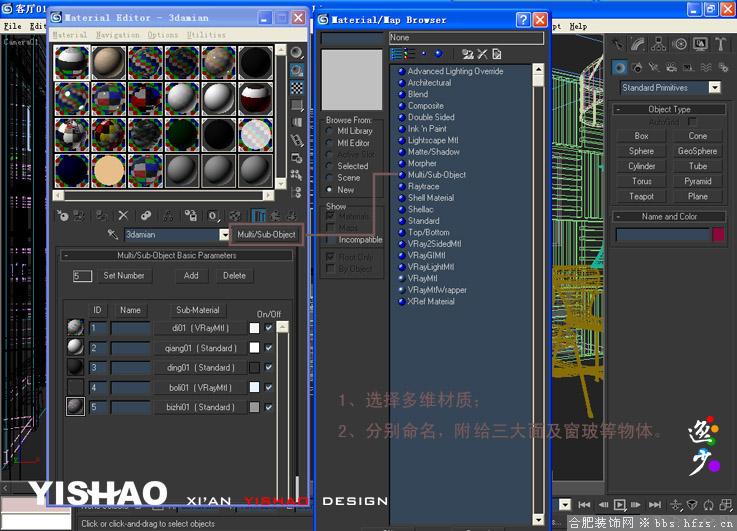
Task: Open the Create panel tab icon
Action: tap(618, 45)
